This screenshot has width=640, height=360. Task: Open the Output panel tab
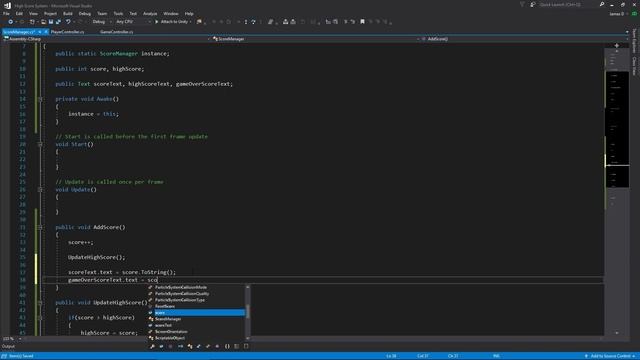[8, 347]
